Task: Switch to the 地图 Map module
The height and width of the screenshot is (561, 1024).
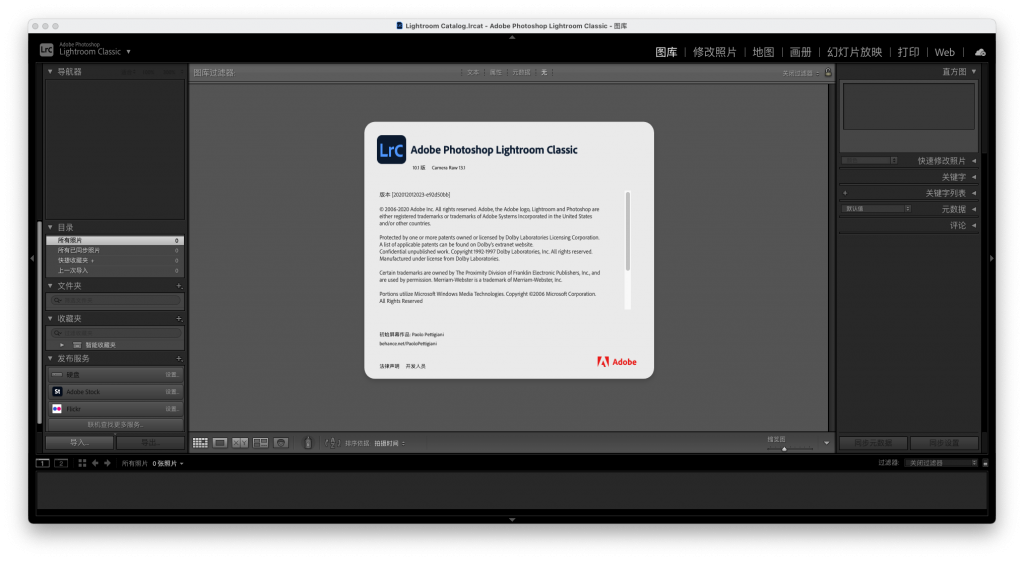Action: click(x=763, y=52)
